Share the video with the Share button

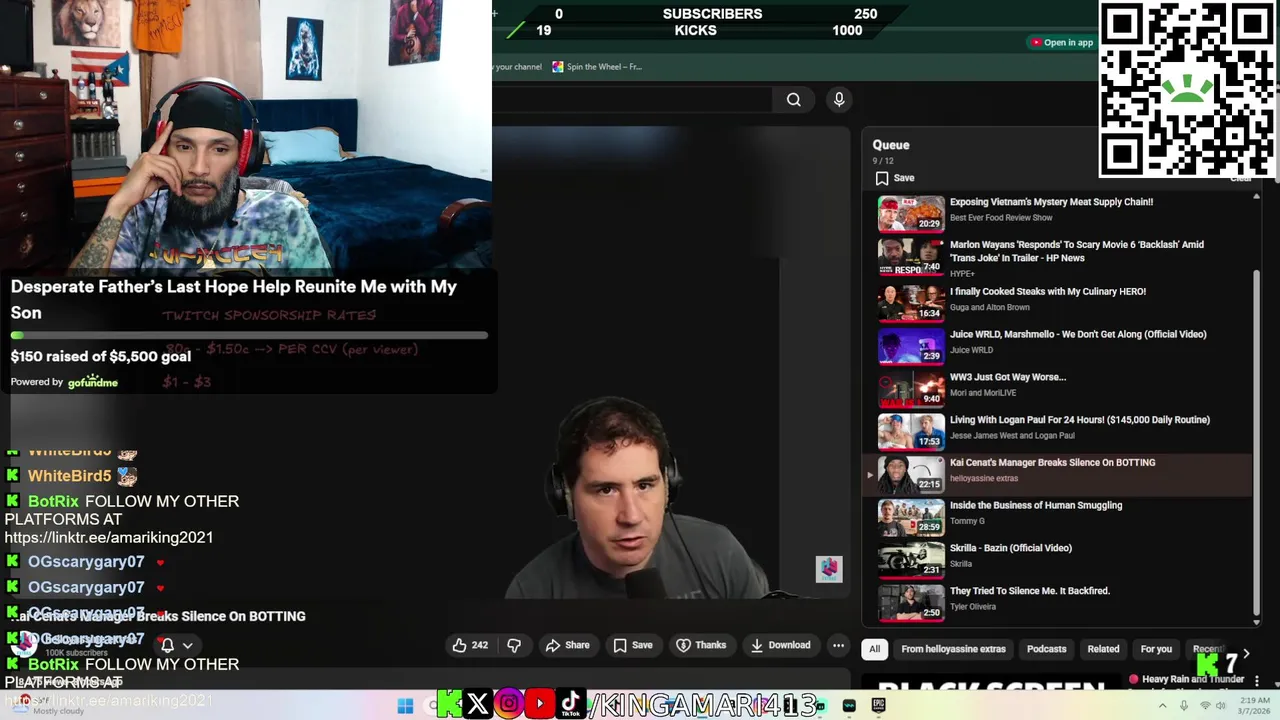(x=567, y=645)
